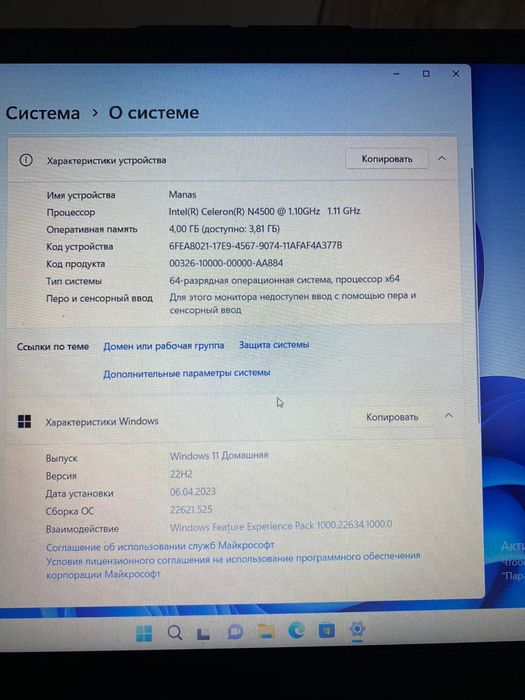Open Дополнительные параметры системы link
The image size is (525, 700).
pos(187,373)
